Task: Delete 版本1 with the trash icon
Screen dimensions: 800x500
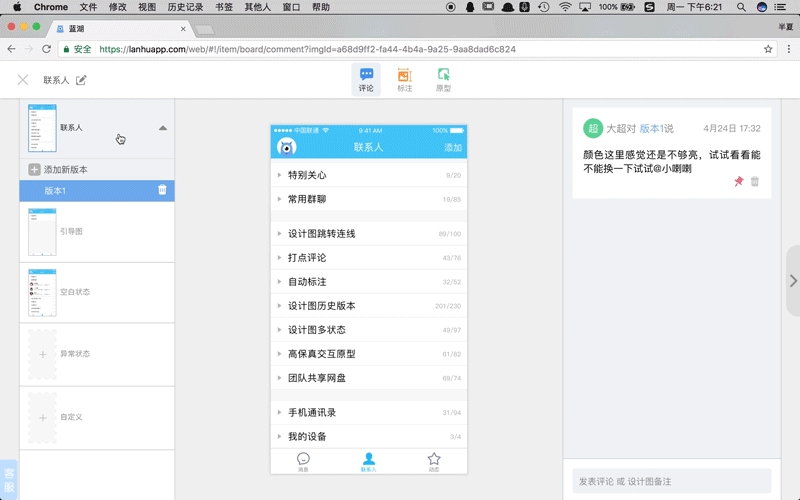Action: 162,190
